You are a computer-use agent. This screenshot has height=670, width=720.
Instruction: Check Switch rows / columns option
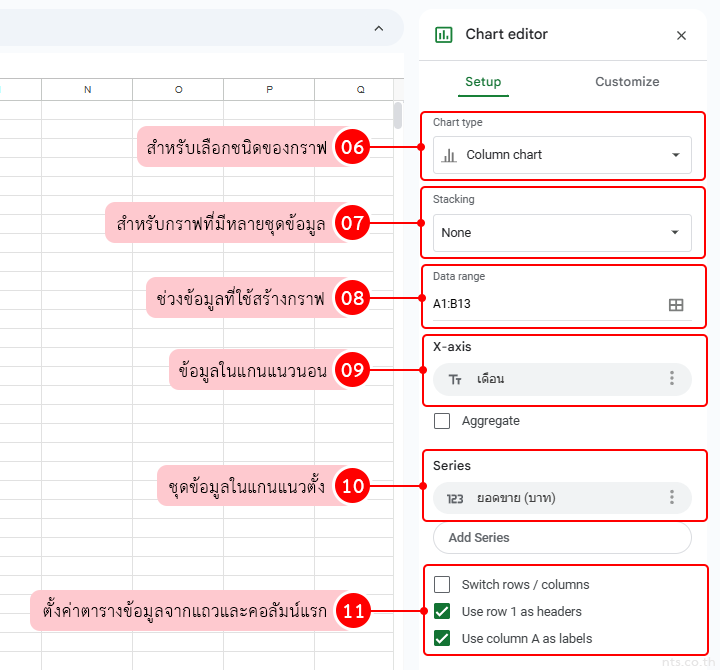point(442,585)
